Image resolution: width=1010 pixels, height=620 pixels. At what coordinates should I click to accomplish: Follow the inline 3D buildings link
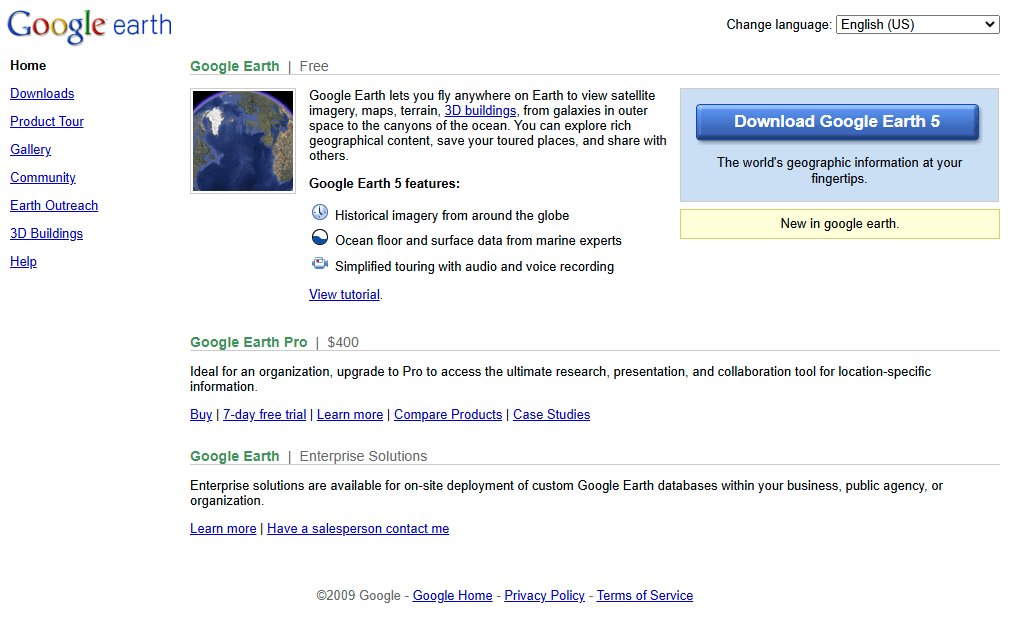tap(480, 111)
